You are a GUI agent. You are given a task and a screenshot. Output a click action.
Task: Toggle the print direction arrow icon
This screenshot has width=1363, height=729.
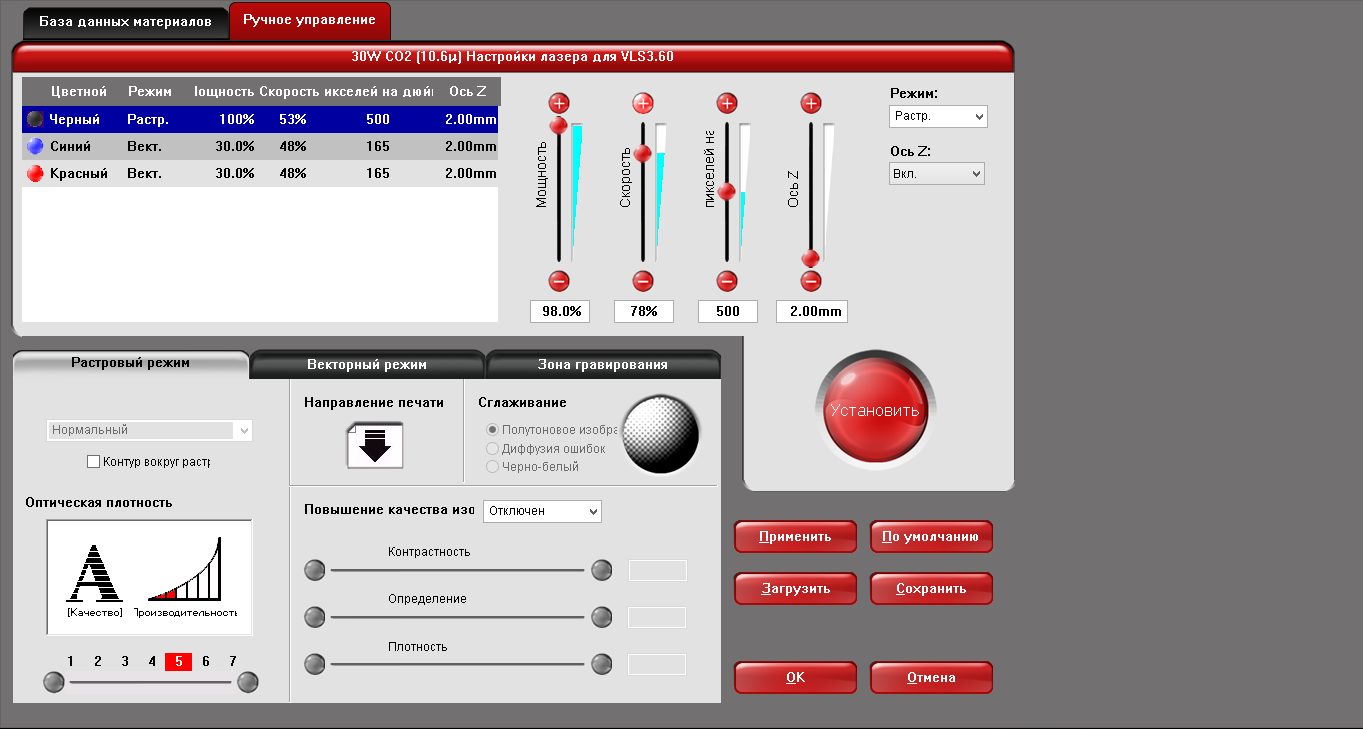click(375, 444)
